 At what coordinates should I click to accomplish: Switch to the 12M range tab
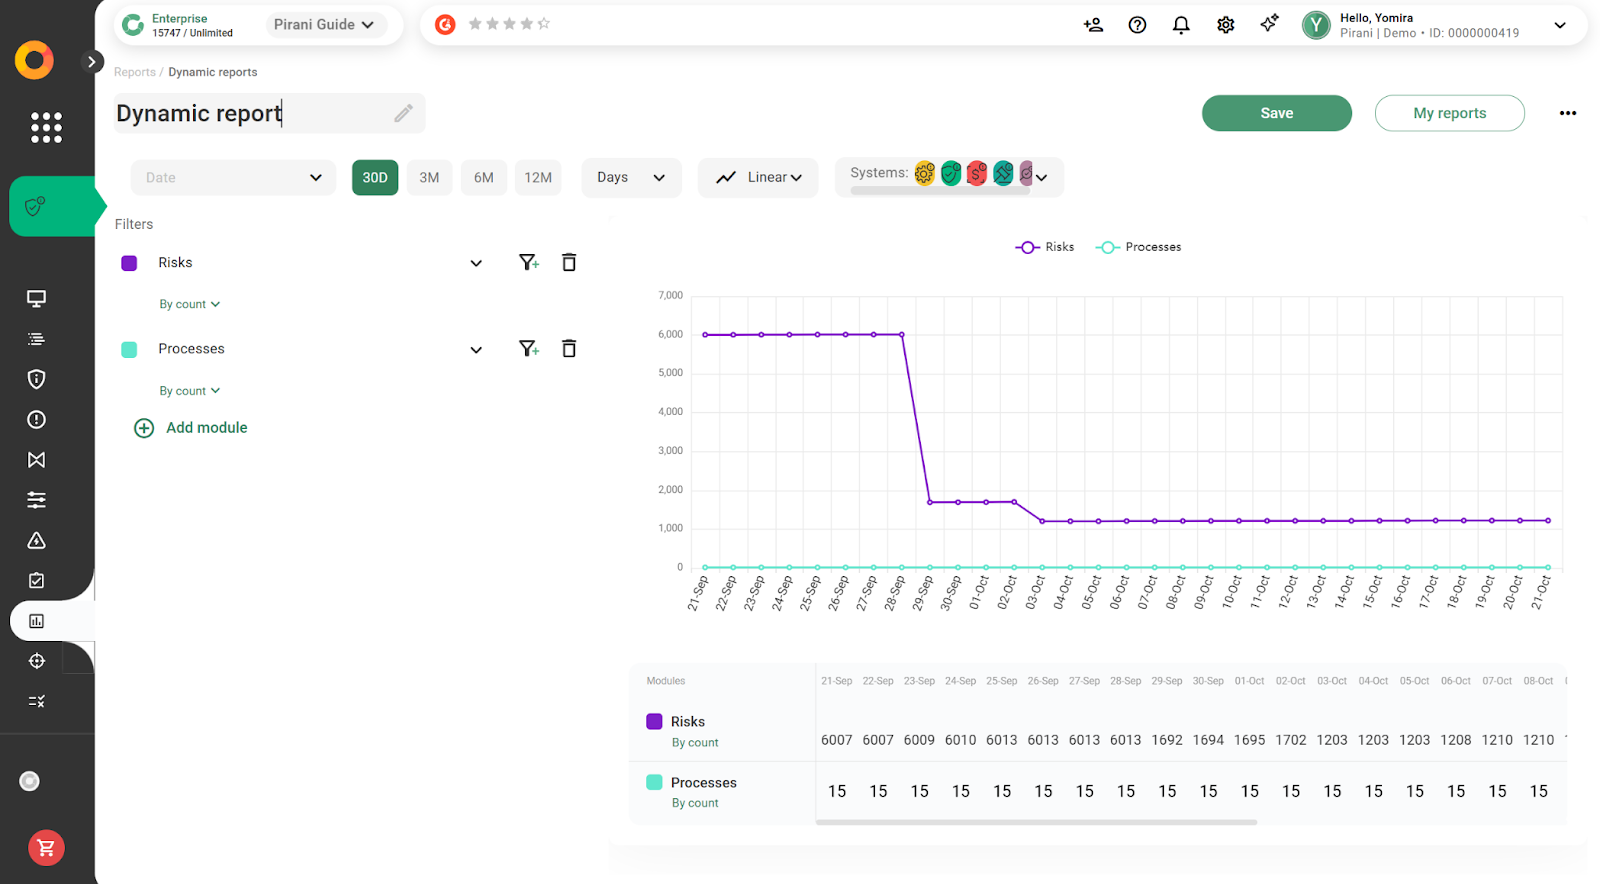coord(538,177)
